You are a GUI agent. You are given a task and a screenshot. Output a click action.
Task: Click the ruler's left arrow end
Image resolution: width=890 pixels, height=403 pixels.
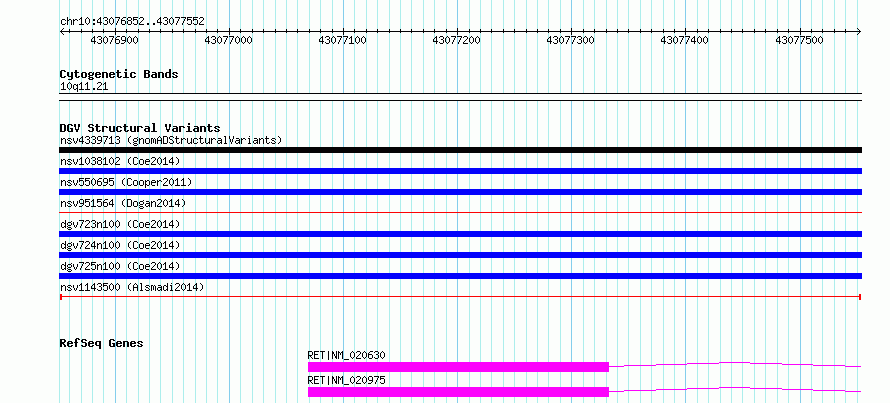click(62, 31)
